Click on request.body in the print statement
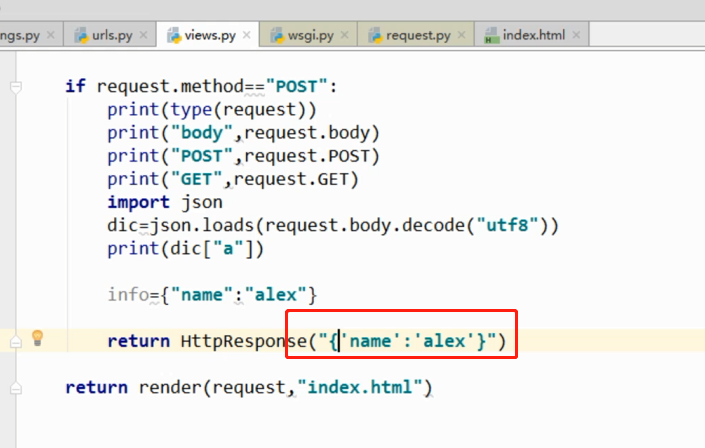The height and width of the screenshot is (448, 705). [x=307, y=133]
